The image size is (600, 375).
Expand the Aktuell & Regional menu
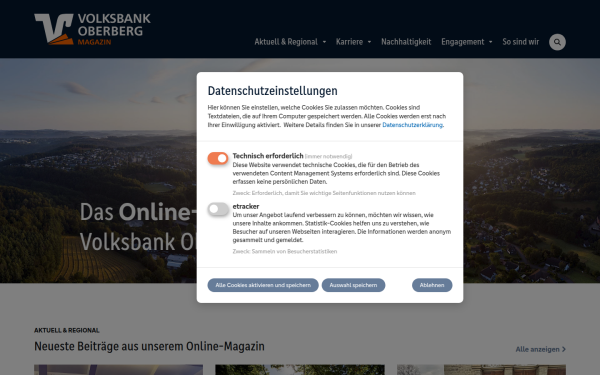point(290,42)
